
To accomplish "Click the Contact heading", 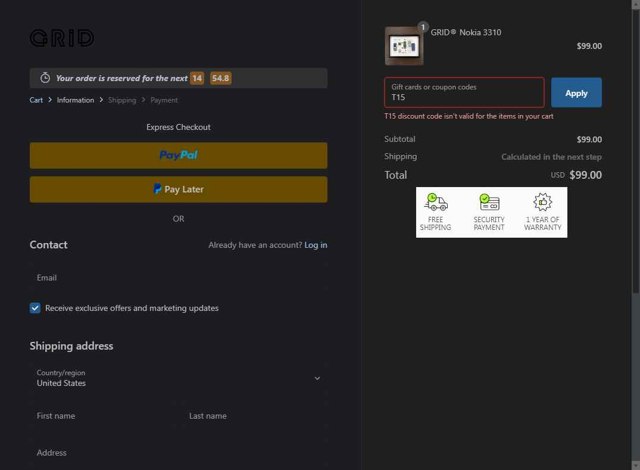I will point(48,245).
